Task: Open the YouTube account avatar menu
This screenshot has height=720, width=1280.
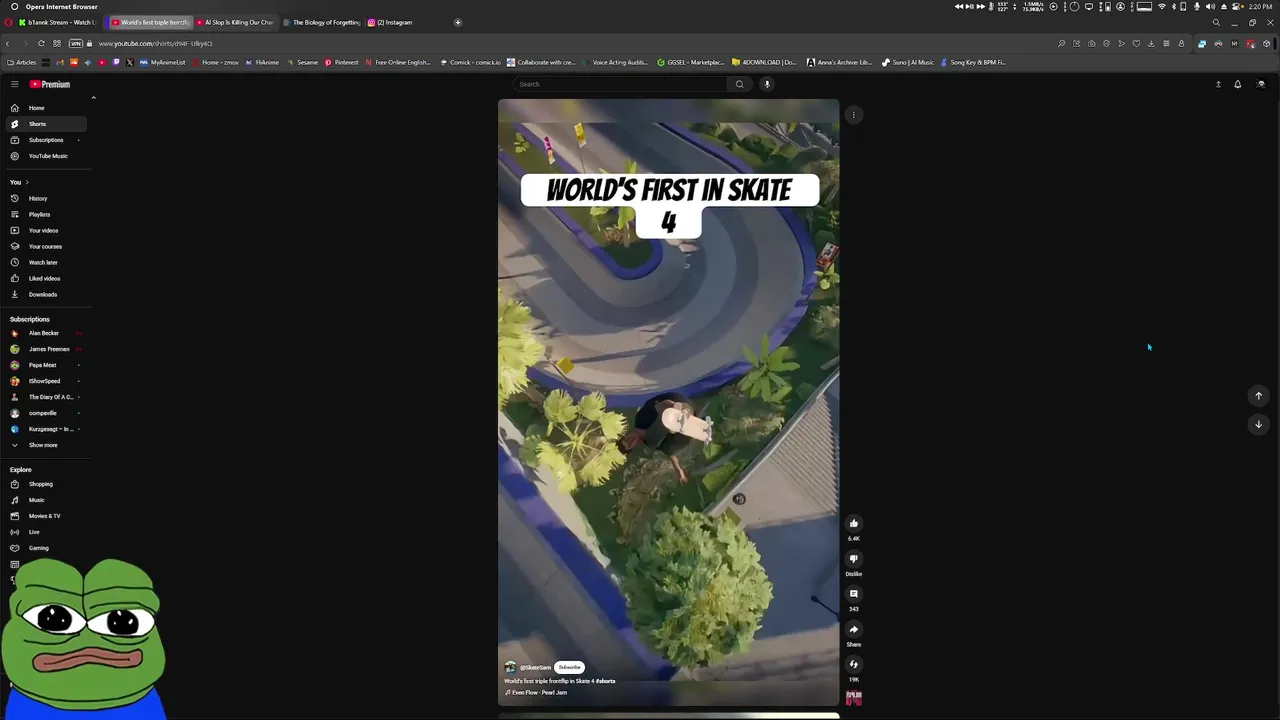Action: 1260,84
